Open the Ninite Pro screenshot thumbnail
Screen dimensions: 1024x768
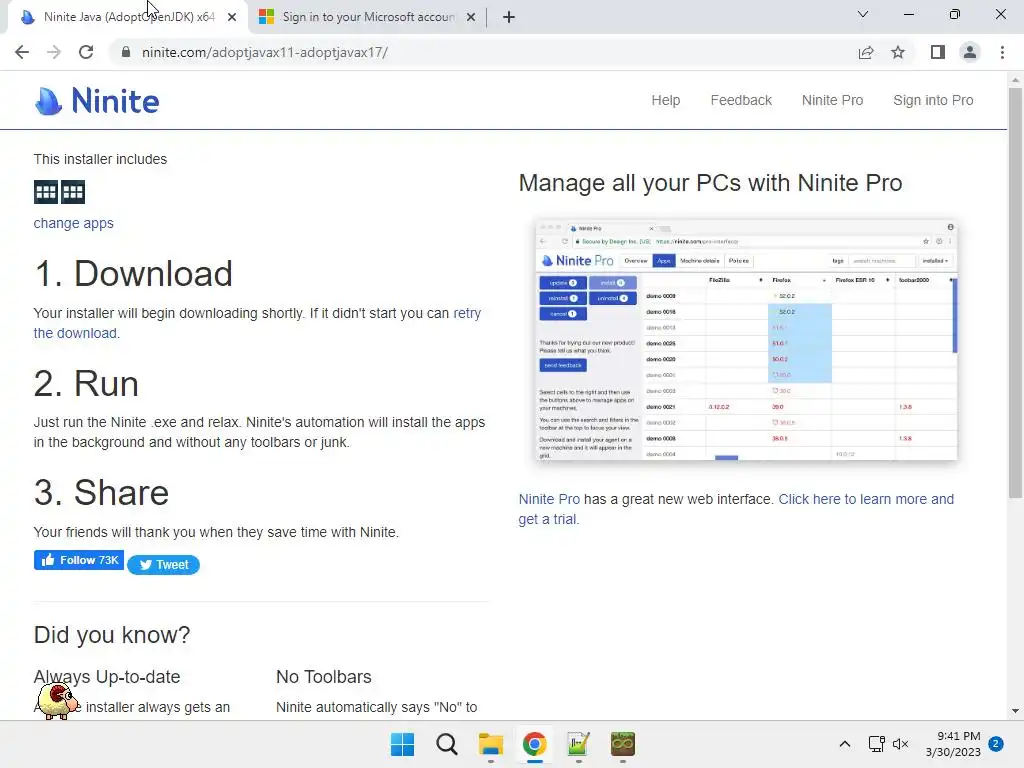click(x=746, y=340)
